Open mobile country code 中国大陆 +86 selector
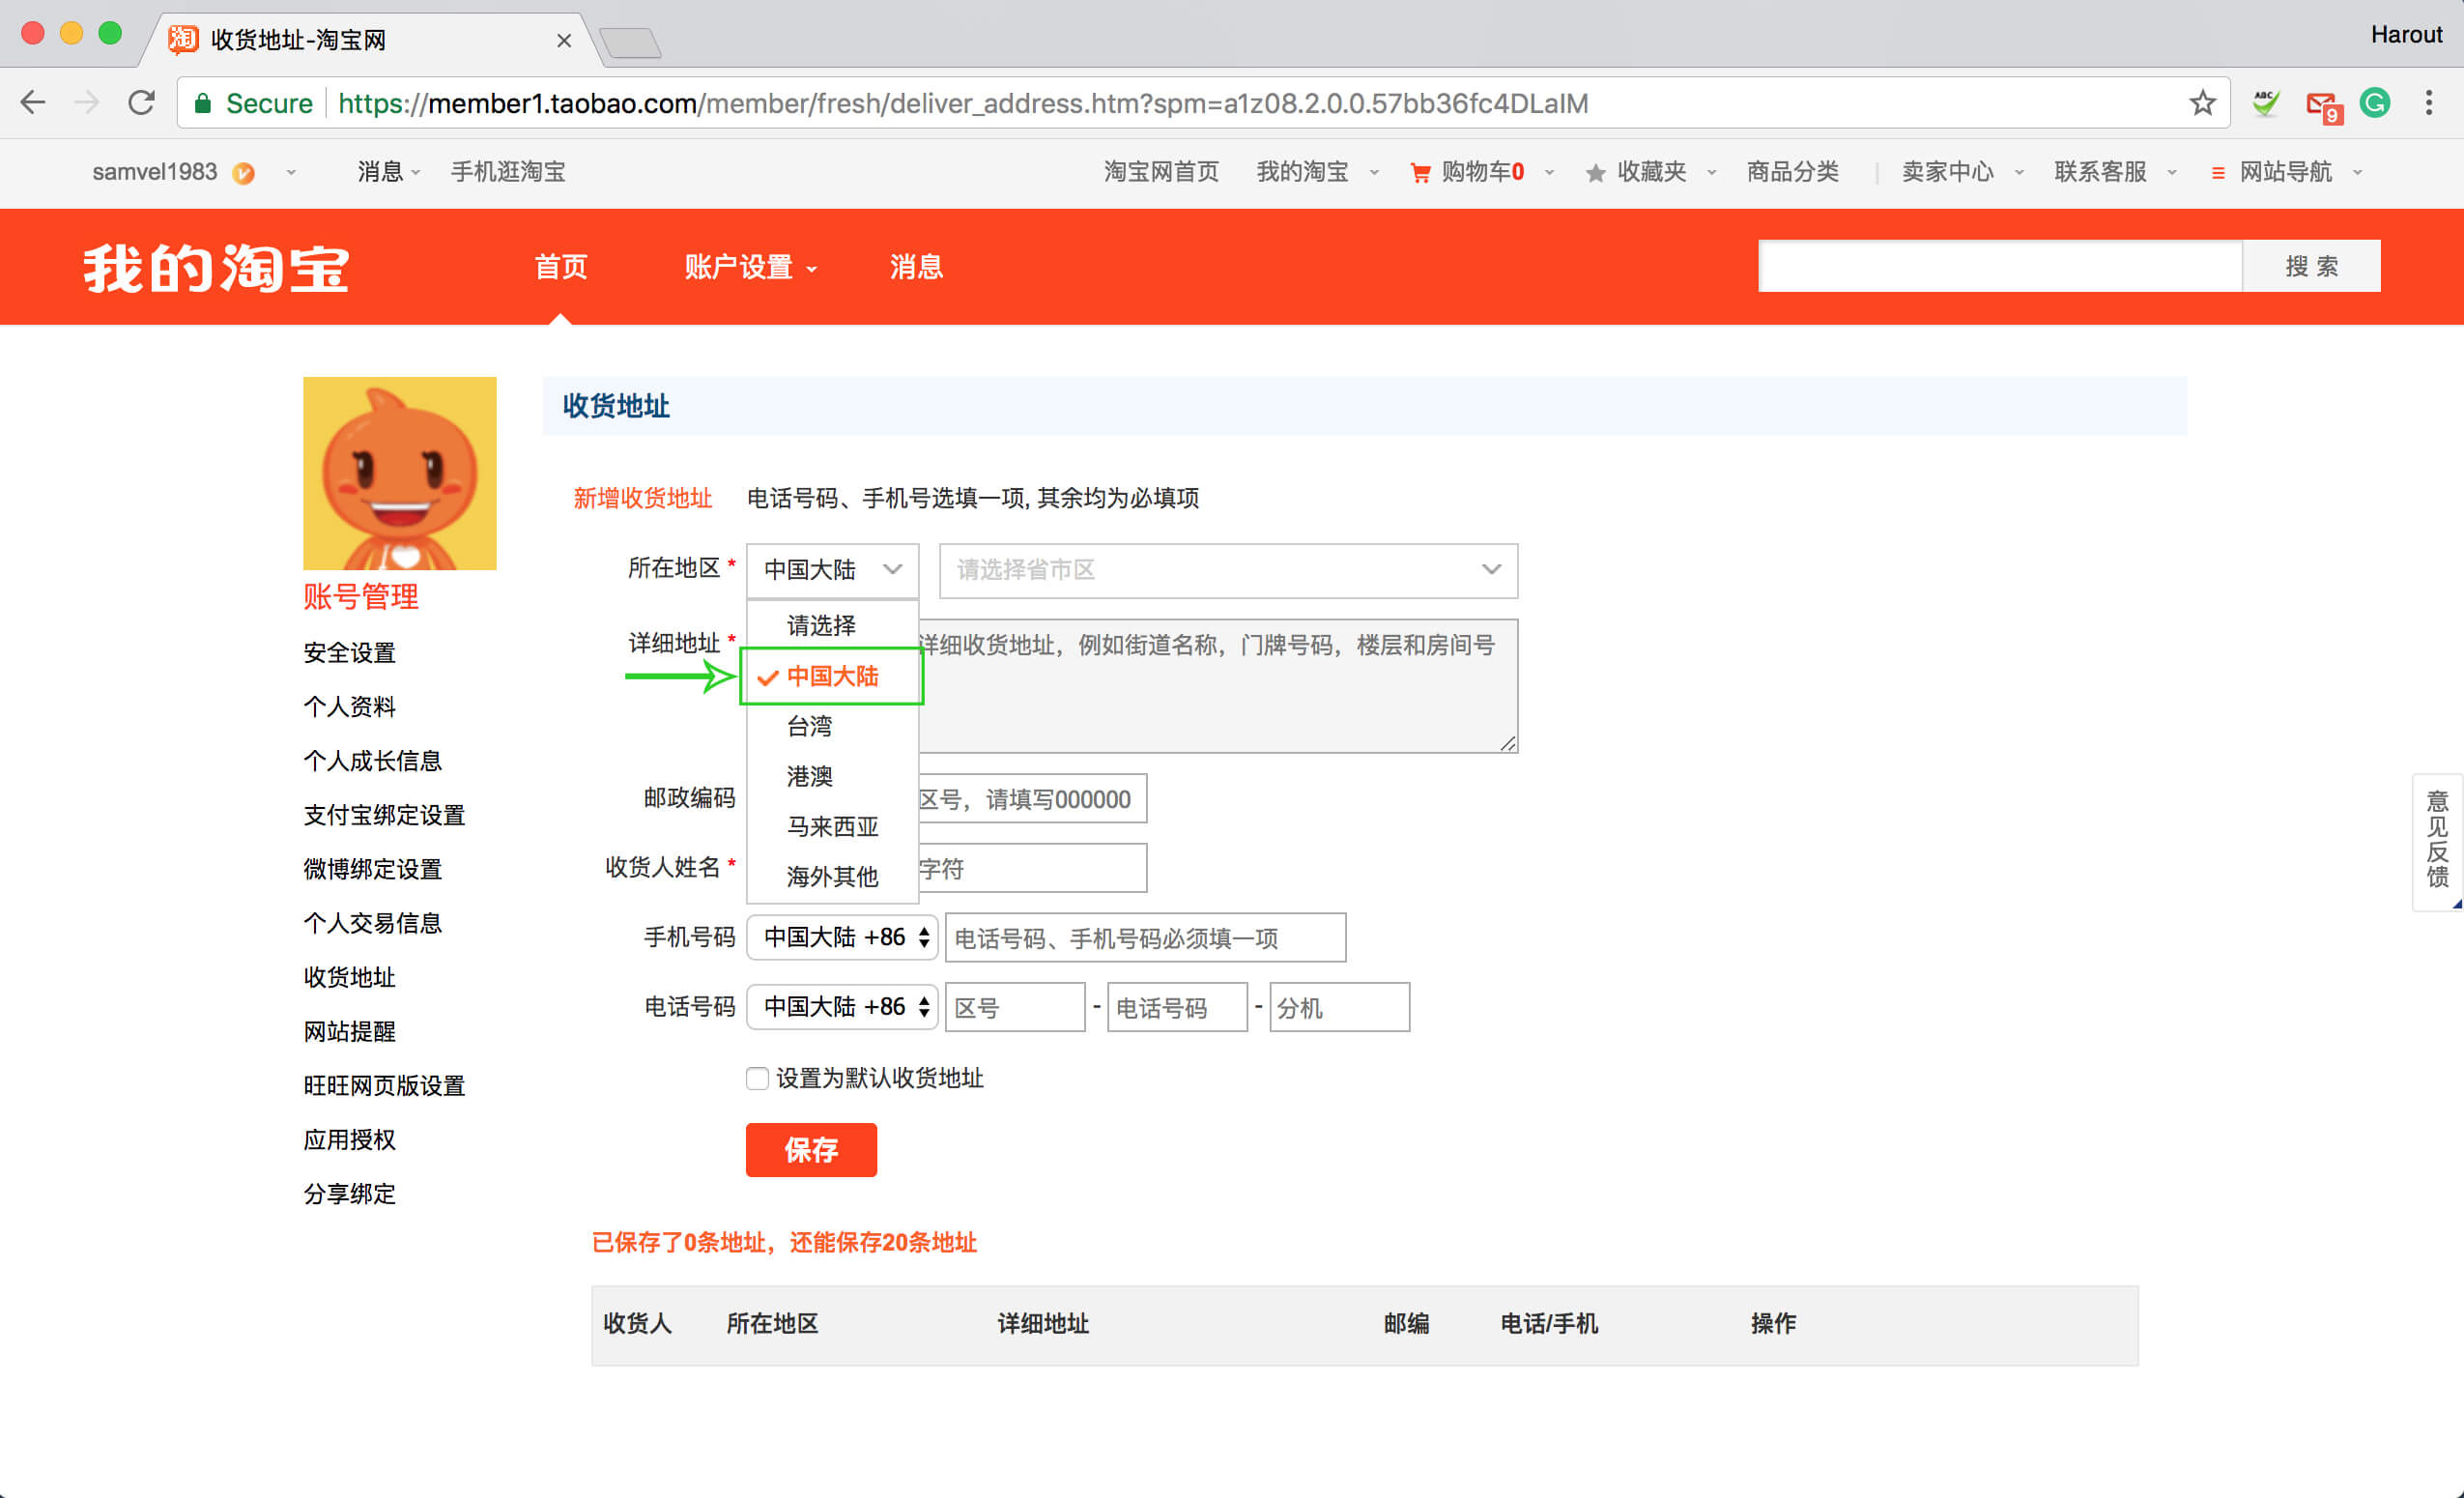Screen dimensions: 2464x1498 point(842,937)
